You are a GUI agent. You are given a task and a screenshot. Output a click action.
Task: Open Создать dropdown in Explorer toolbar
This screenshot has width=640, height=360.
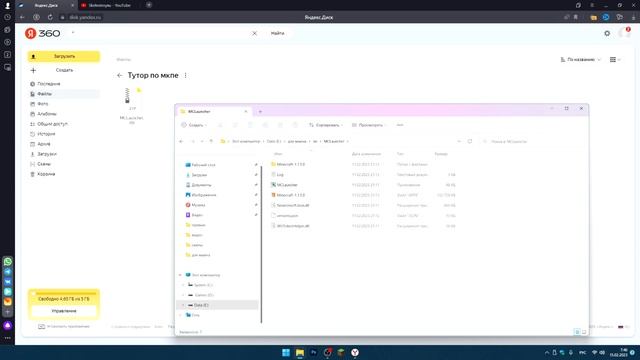pyautogui.click(x=194, y=125)
